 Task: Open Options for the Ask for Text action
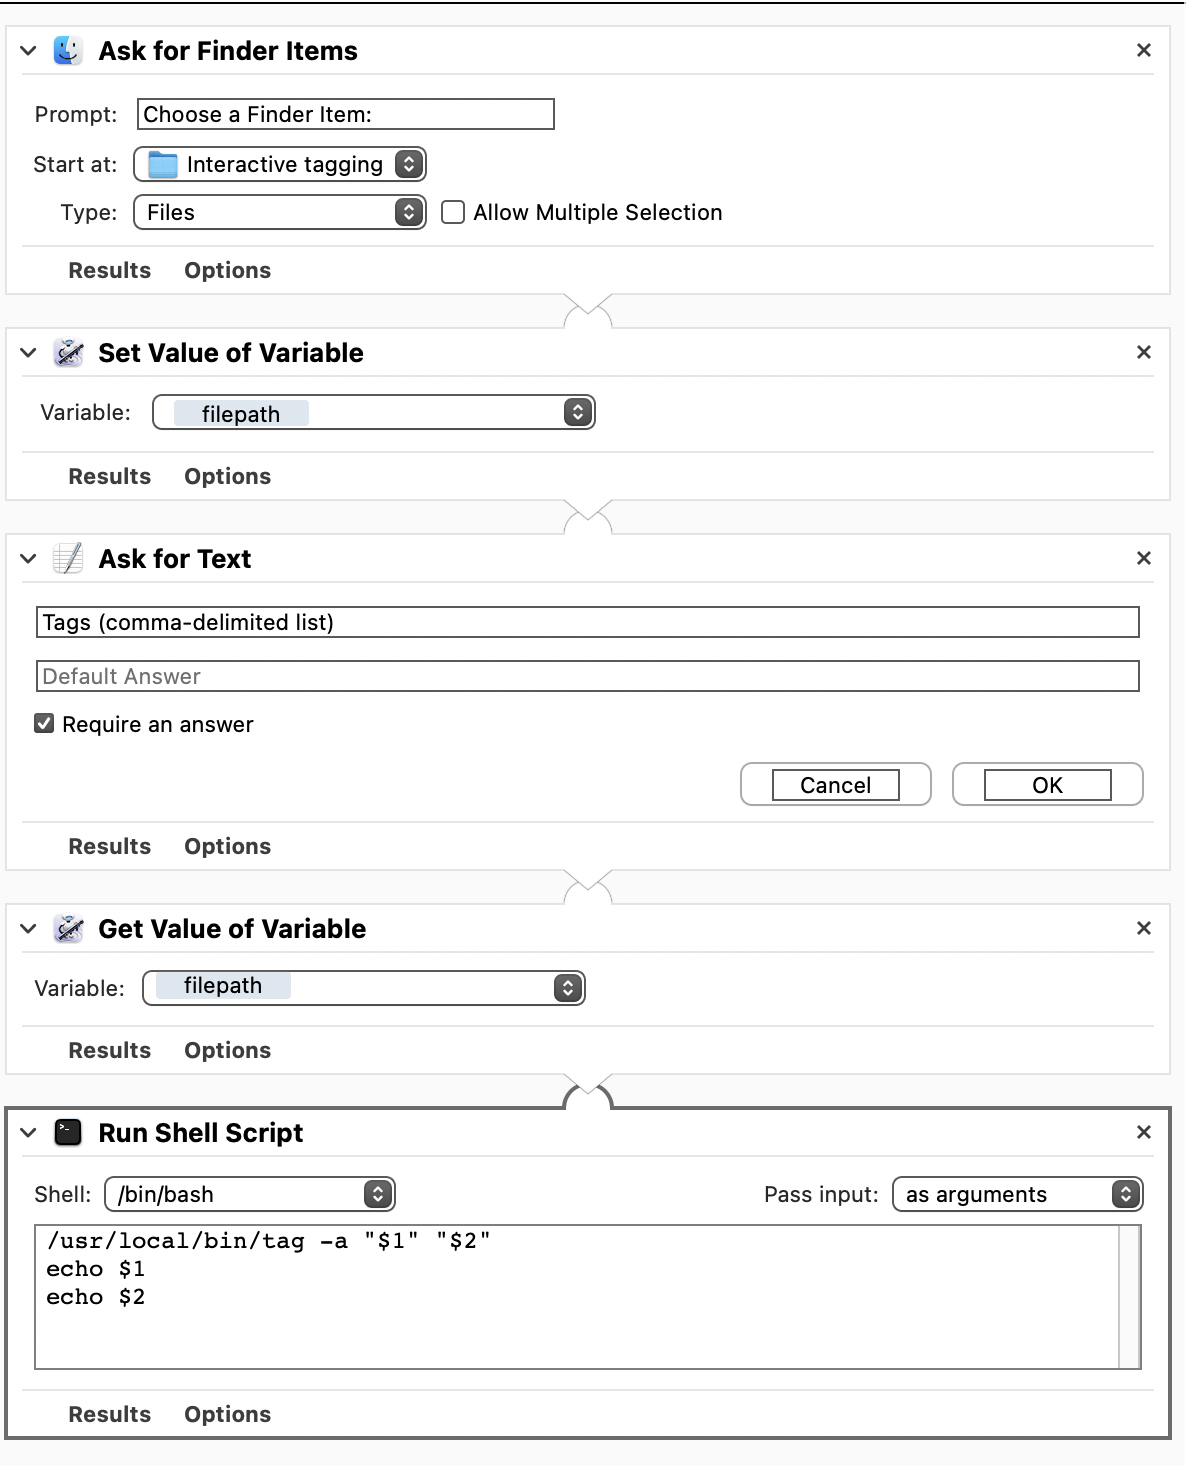point(228,846)
